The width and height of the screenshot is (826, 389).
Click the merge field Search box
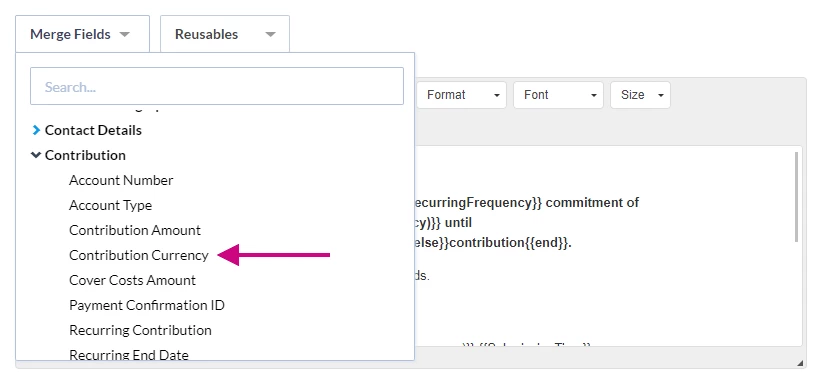point(217,86)
